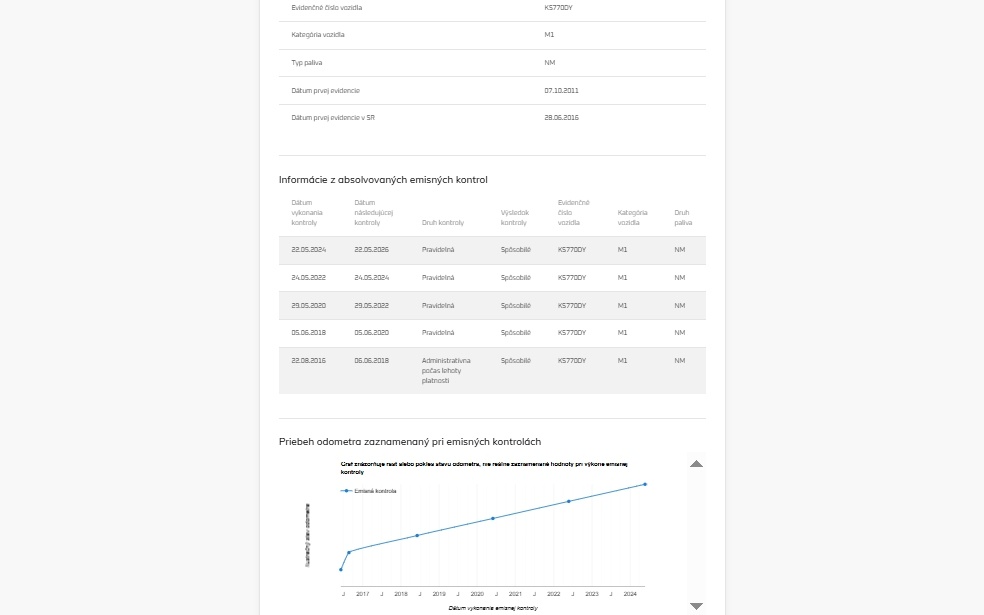Click the 2018 data point on chart

click(x=417, y=535)
